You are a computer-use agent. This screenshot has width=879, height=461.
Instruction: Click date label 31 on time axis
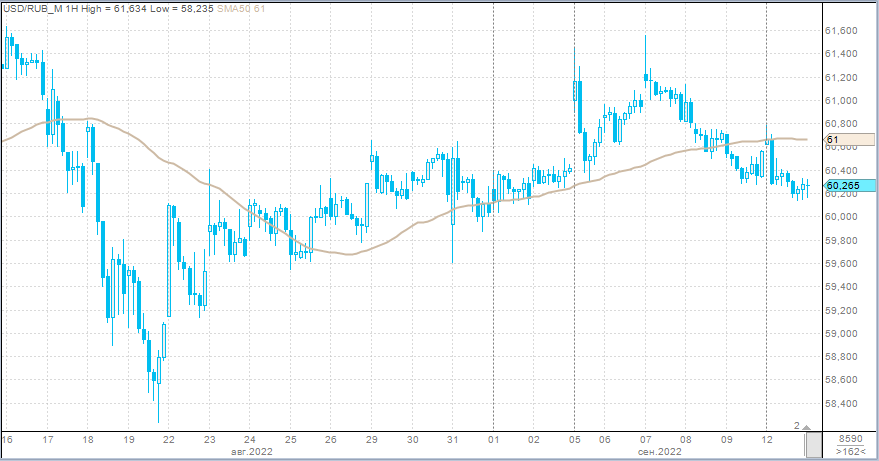click(453, 440)
